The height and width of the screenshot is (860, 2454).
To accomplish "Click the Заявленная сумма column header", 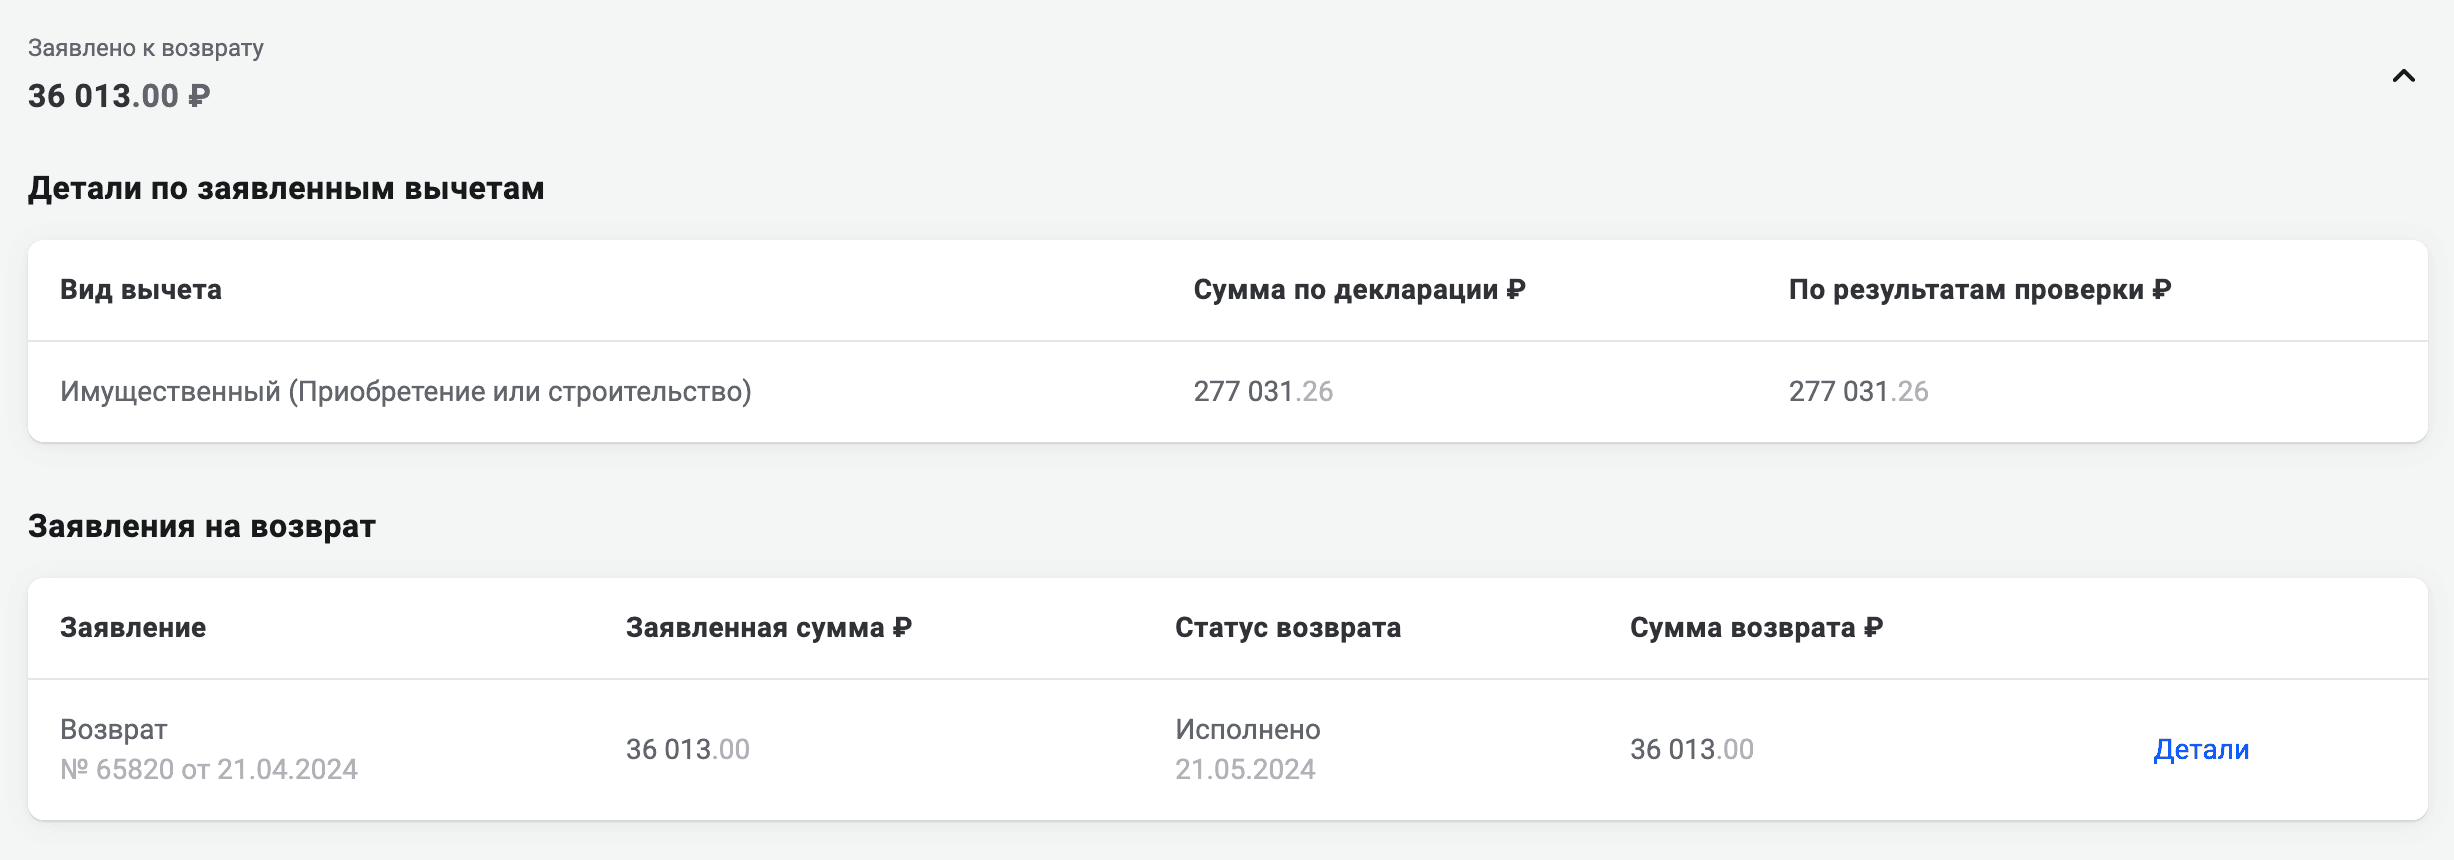I will coord(769,628).
